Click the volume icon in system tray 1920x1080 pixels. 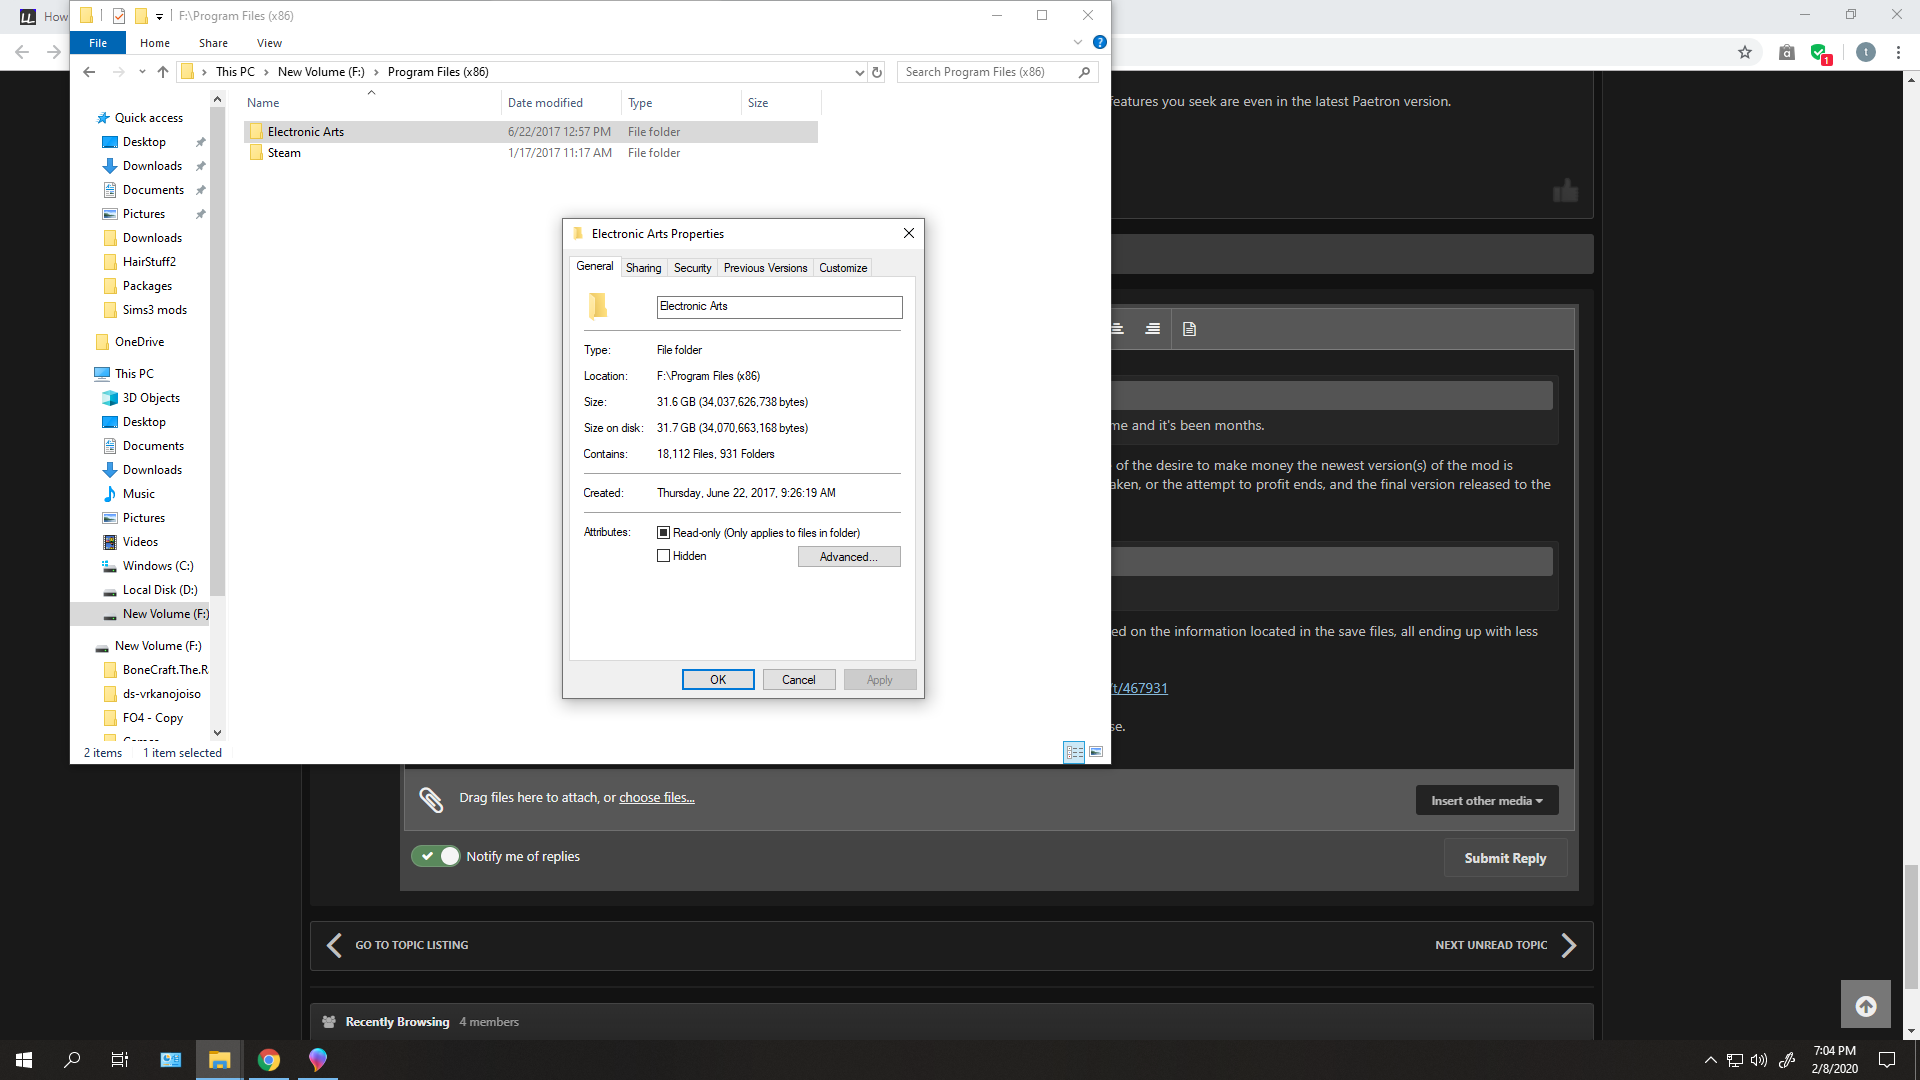click(x=1759, y=1060)
